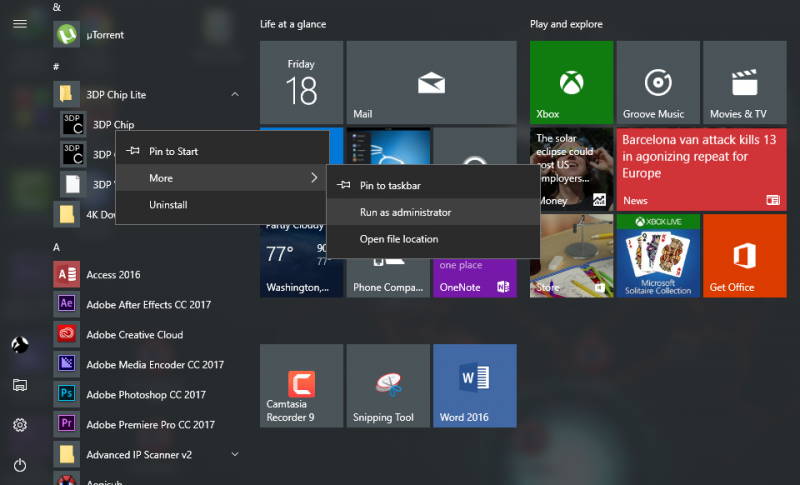Click the µTorrent app icon
The image size is (800, 485).
coord(66,35)
